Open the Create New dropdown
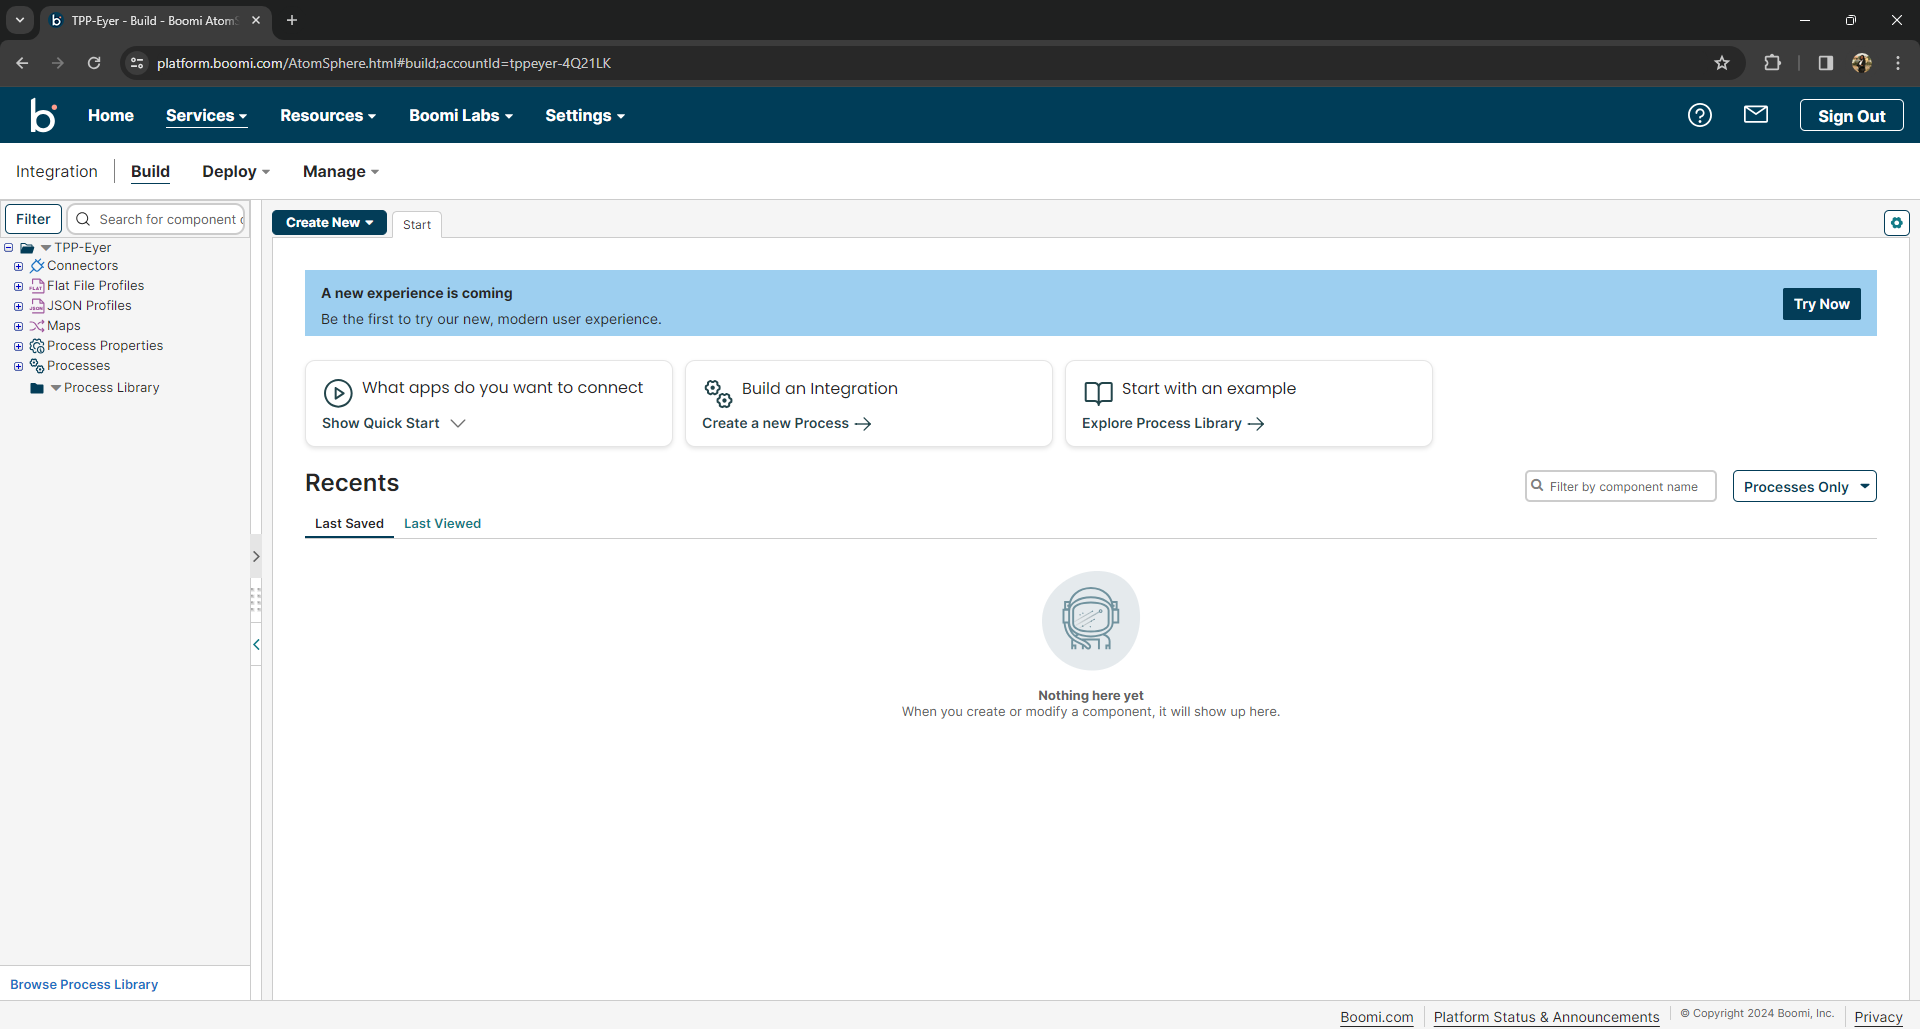 (x=329, y=222)
